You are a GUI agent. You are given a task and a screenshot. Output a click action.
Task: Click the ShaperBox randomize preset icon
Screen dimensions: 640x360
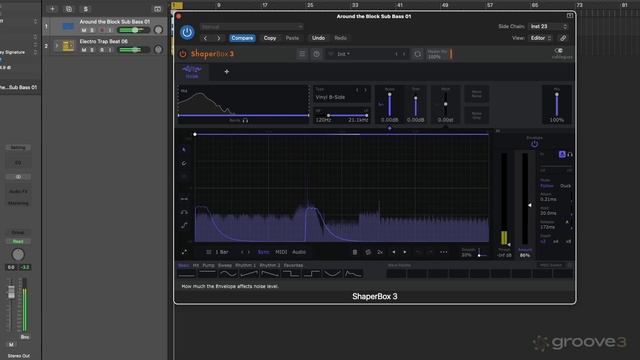pyautogui.click(x=417, y=54)
